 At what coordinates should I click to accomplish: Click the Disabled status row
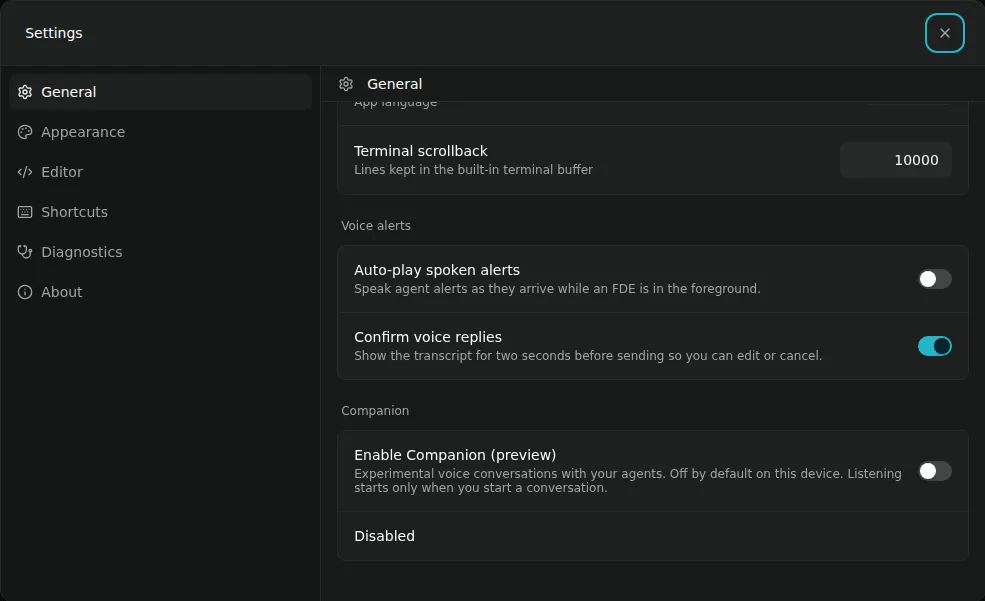click(653, 536)
